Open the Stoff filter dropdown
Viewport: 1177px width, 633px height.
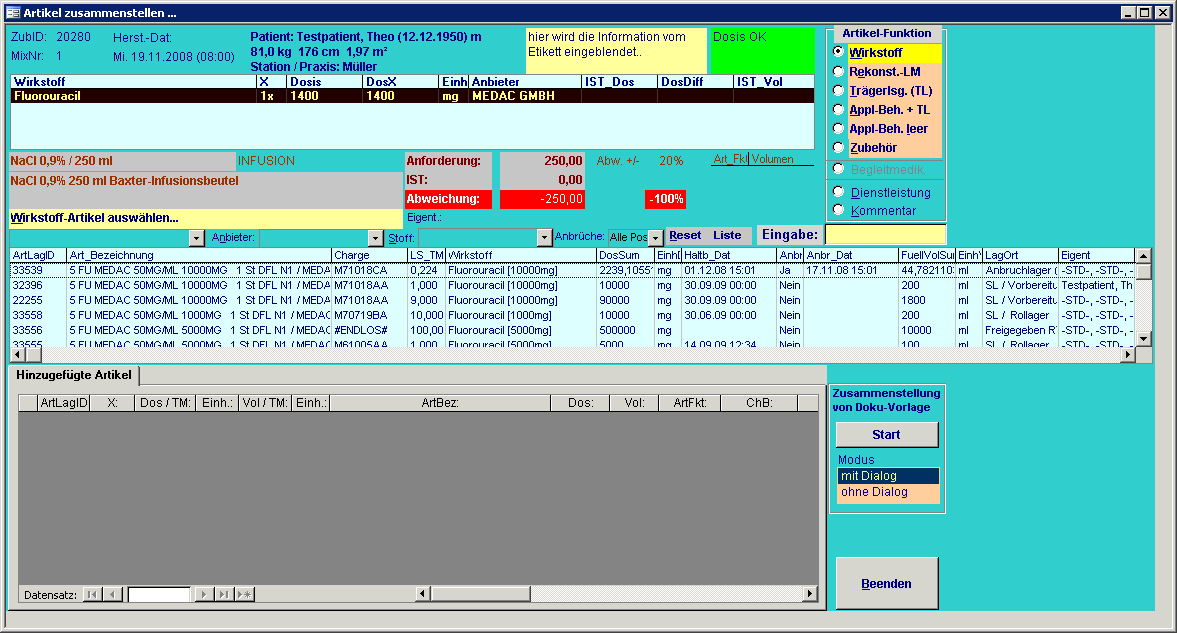coord(545,238)
